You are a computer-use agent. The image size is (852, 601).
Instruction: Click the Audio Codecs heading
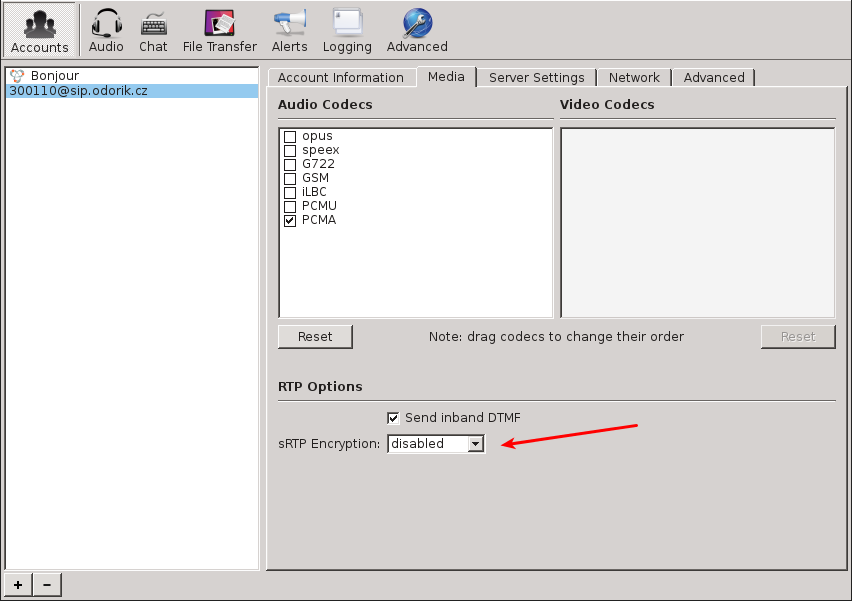pos(325,104)
